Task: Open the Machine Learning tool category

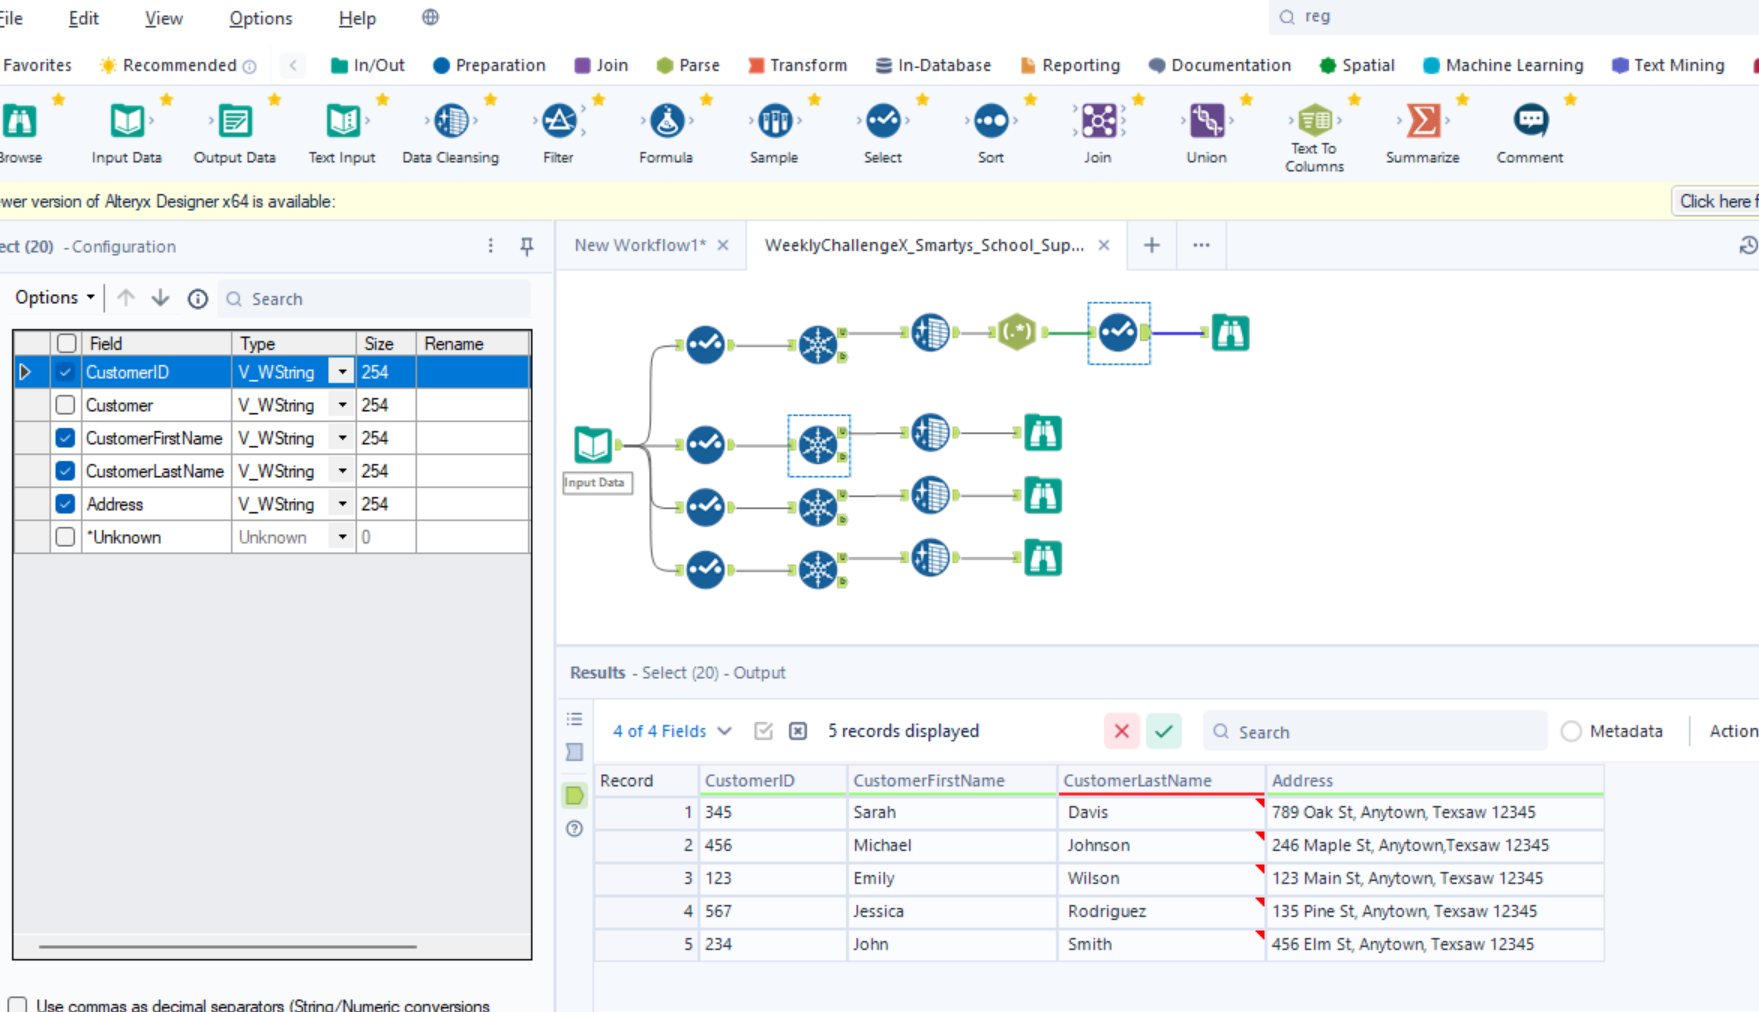Action: [1503, 65]
